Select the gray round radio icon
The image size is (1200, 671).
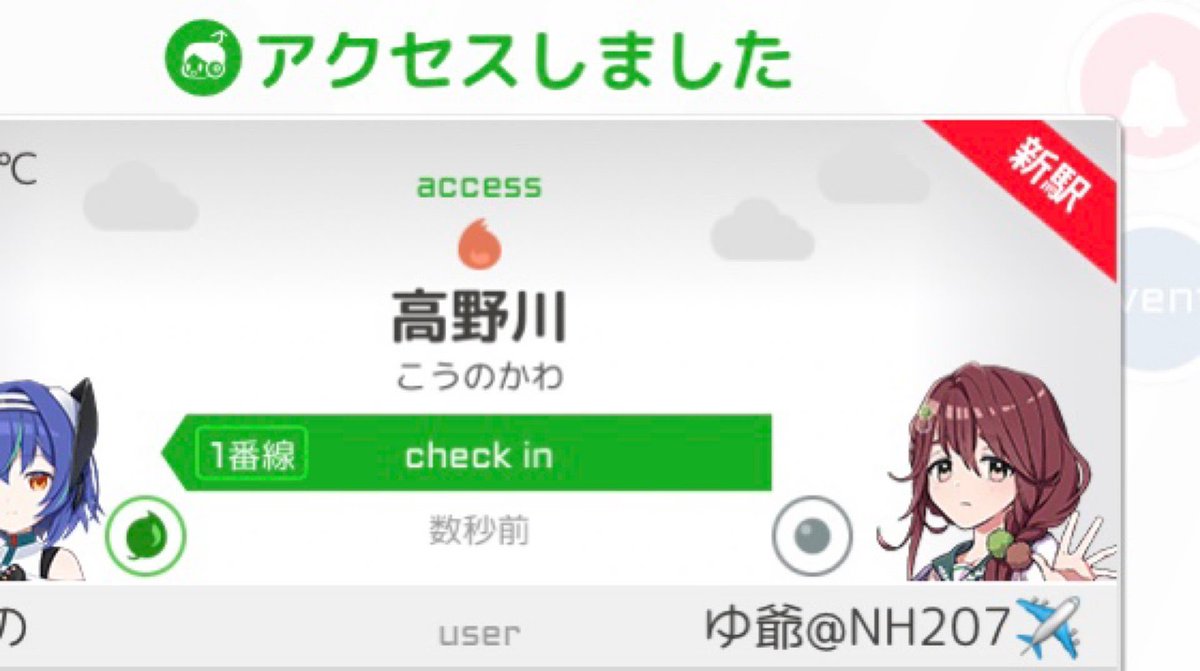(x=812, y=536)
